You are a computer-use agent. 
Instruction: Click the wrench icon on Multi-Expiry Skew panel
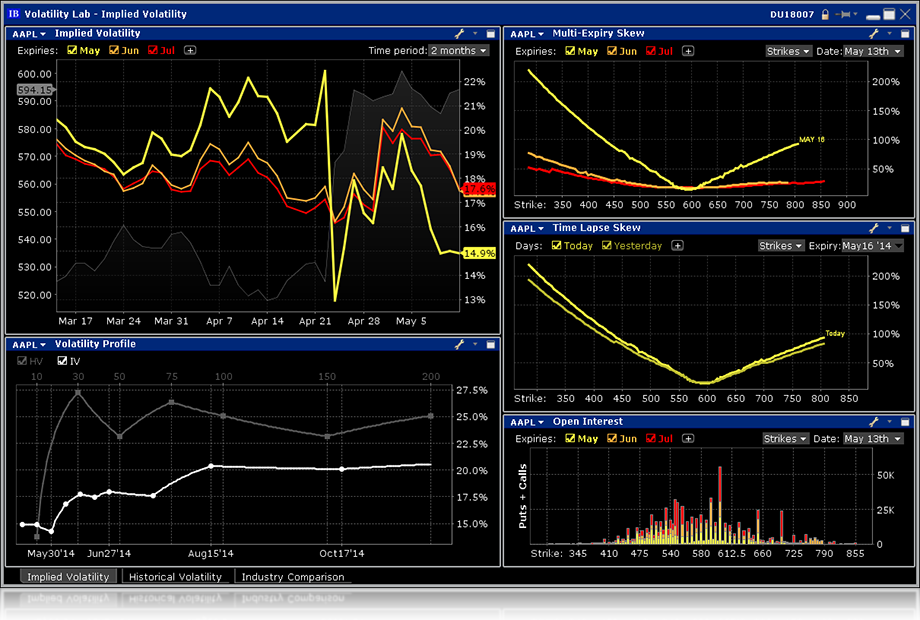pos(872,33)
